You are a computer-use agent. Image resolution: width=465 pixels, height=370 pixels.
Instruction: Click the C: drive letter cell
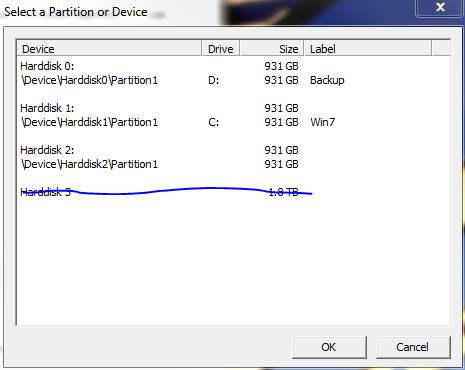click(x=214, y=122)
